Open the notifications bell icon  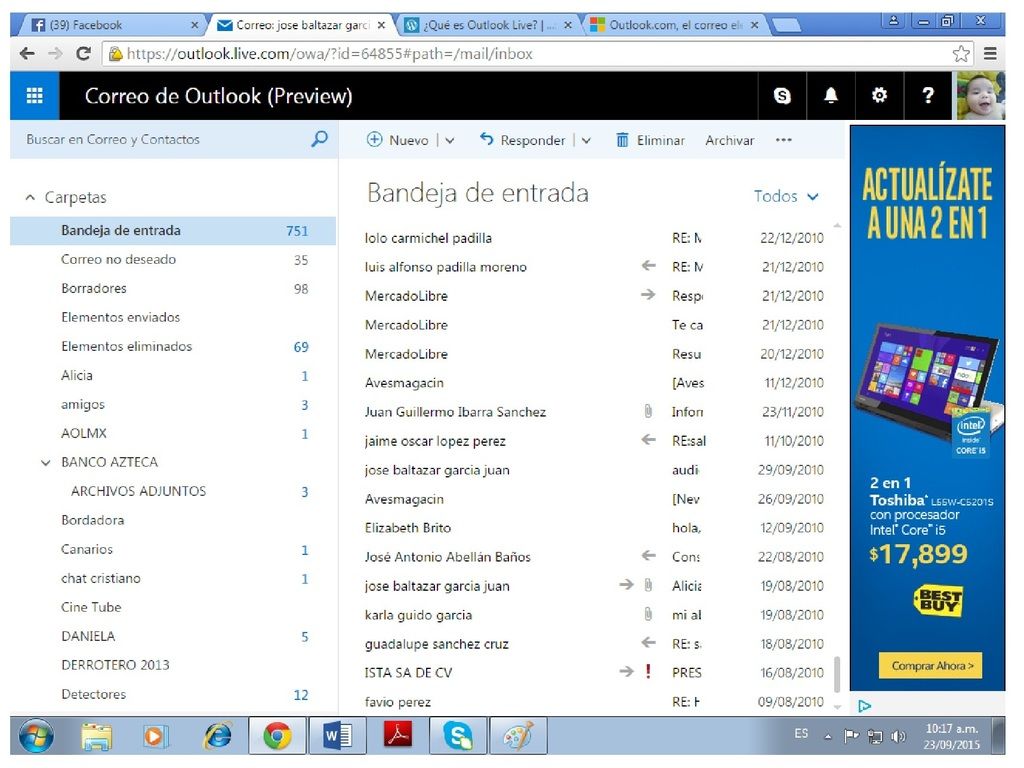[x=831, y=96]
